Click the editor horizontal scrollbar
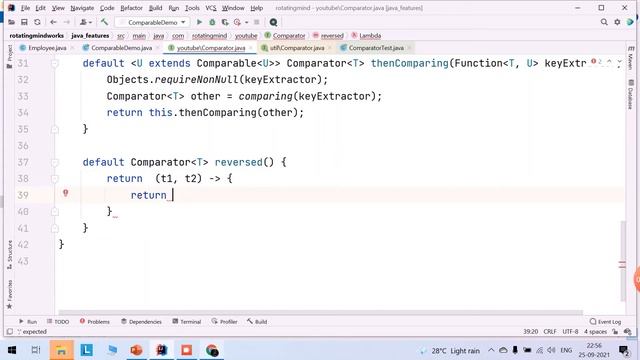This screenshot has height=360, width=640. (x=320, y=313)
